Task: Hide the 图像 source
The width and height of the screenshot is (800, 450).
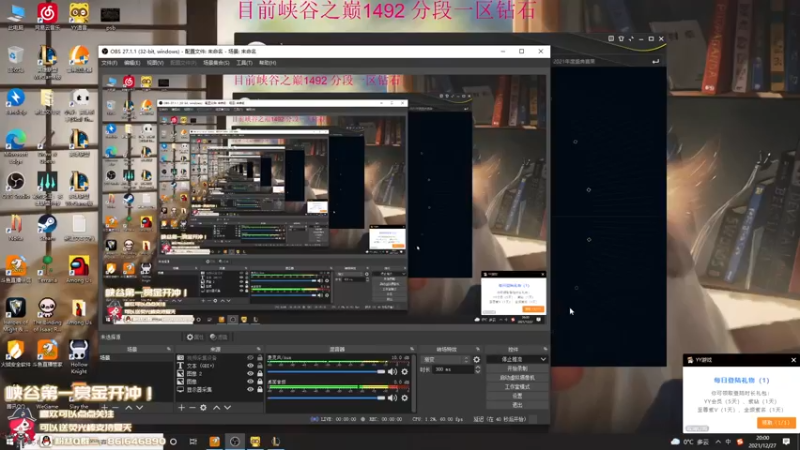Action: (250, 381)
